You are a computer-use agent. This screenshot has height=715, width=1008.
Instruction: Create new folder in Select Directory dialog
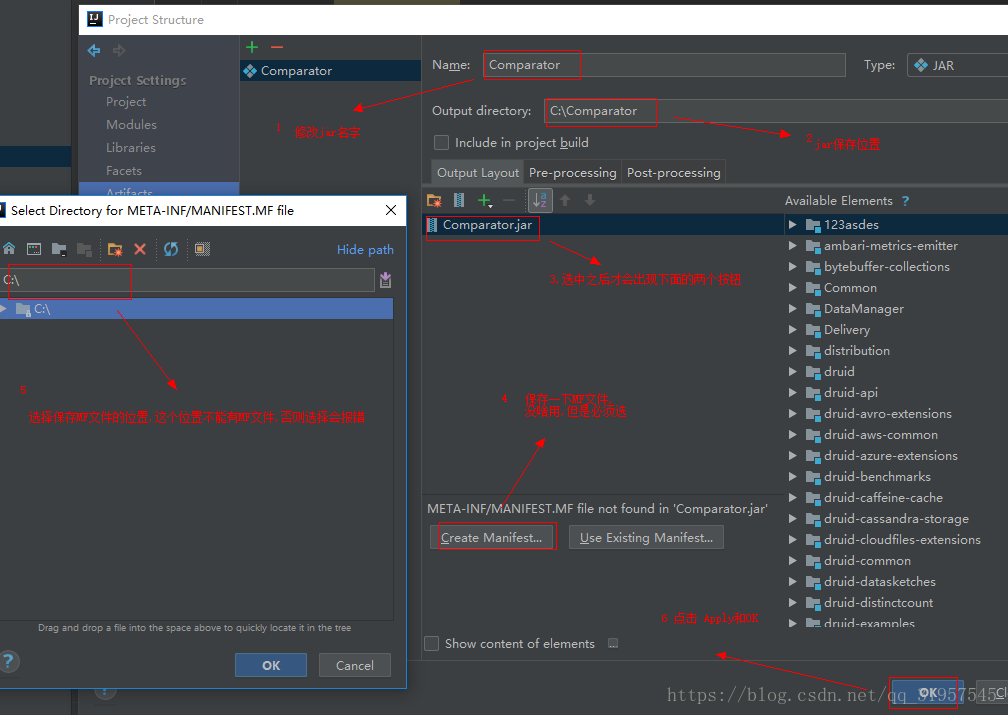coord(115,249)
